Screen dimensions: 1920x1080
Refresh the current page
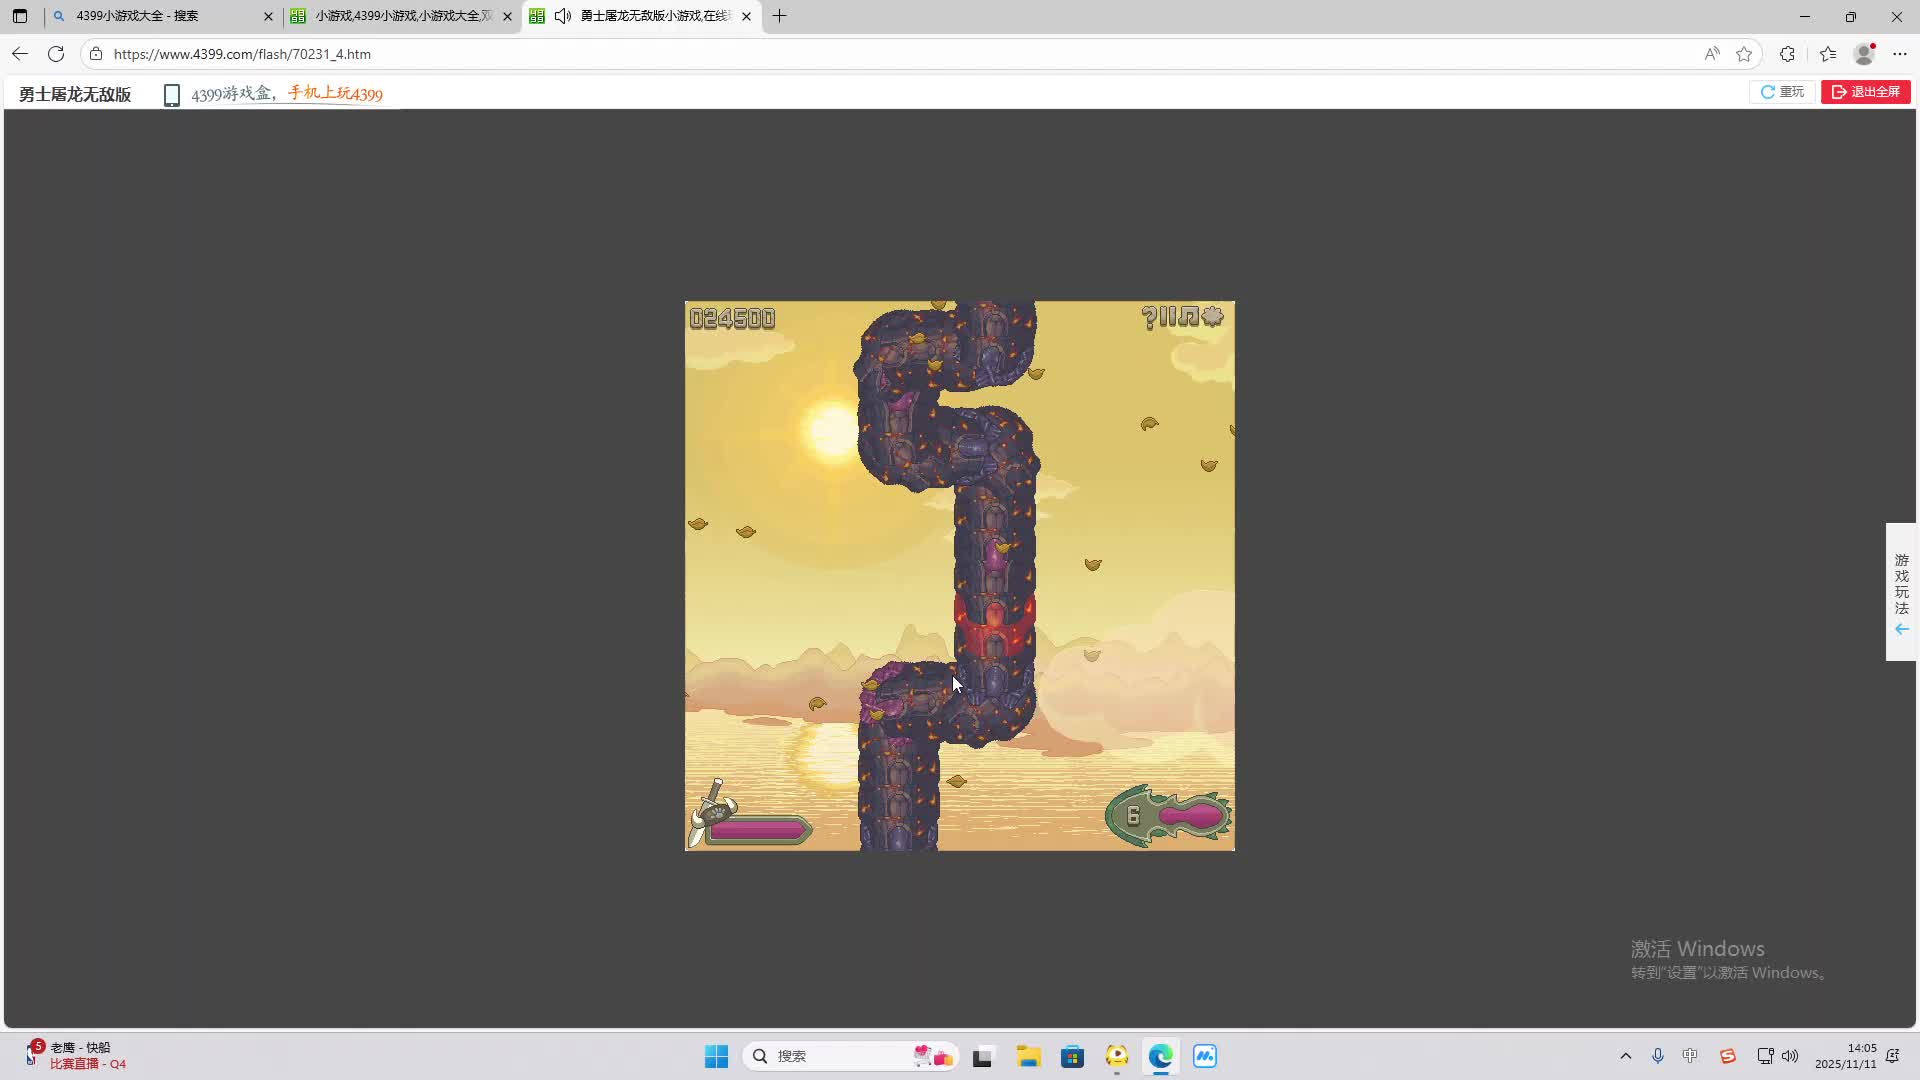[56, 54]
